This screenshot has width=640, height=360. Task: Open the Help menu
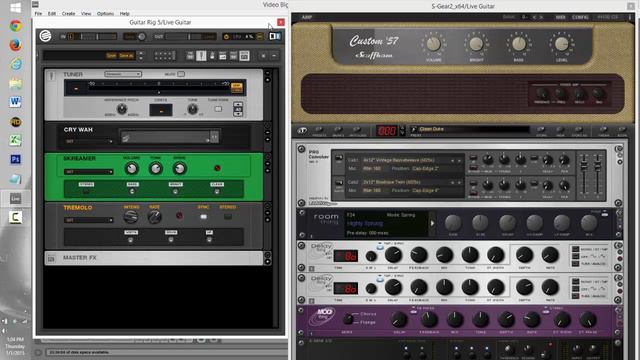click(124, 13)
